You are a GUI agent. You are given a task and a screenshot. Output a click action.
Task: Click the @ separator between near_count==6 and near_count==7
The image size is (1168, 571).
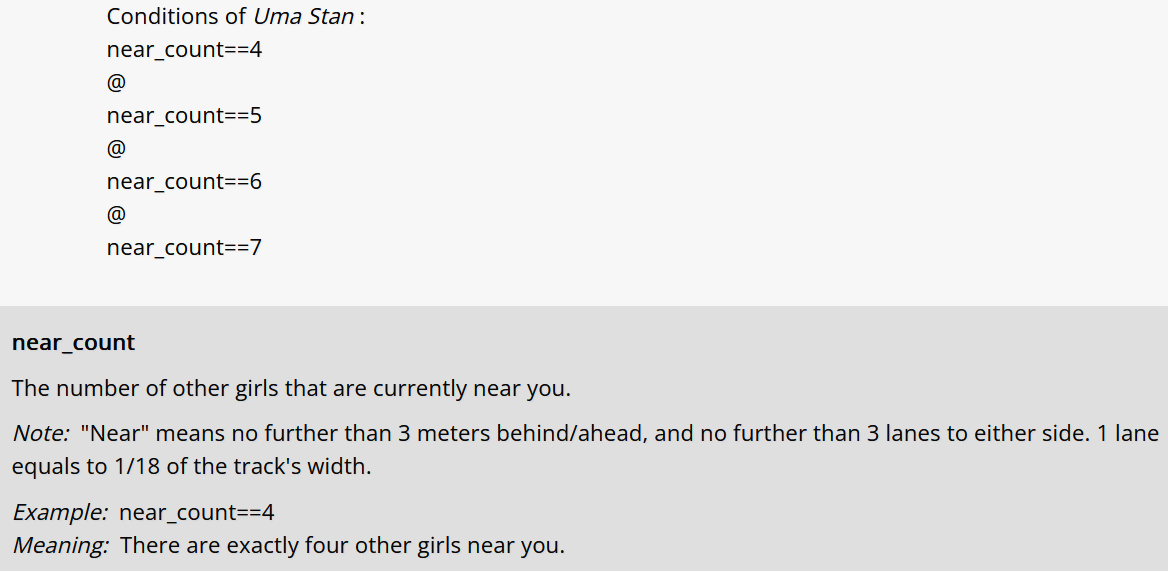point(116,215)
